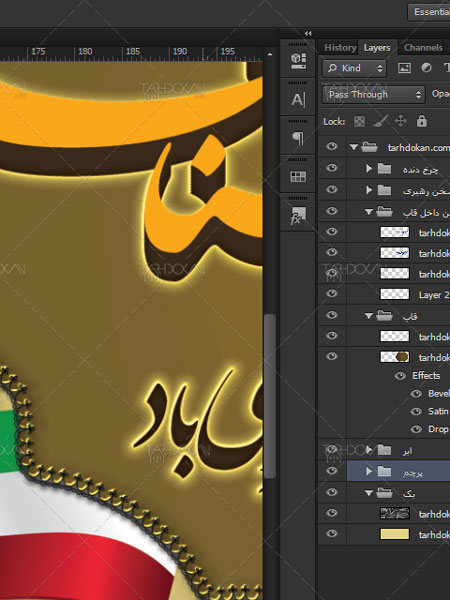Click the Effects label under the layer
450x600 pixels.
pyautogui.click(x=426, y=376)
